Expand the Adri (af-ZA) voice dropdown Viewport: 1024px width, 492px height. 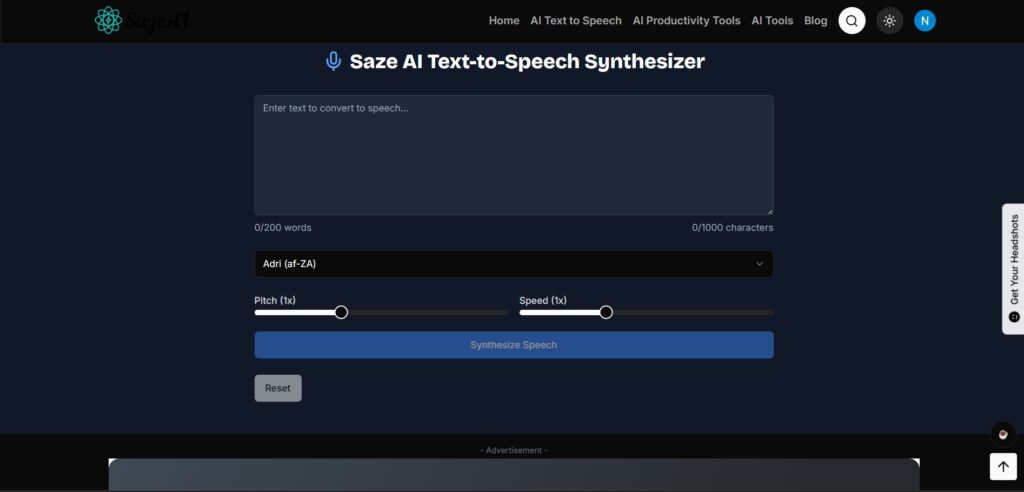coord(514,264)
